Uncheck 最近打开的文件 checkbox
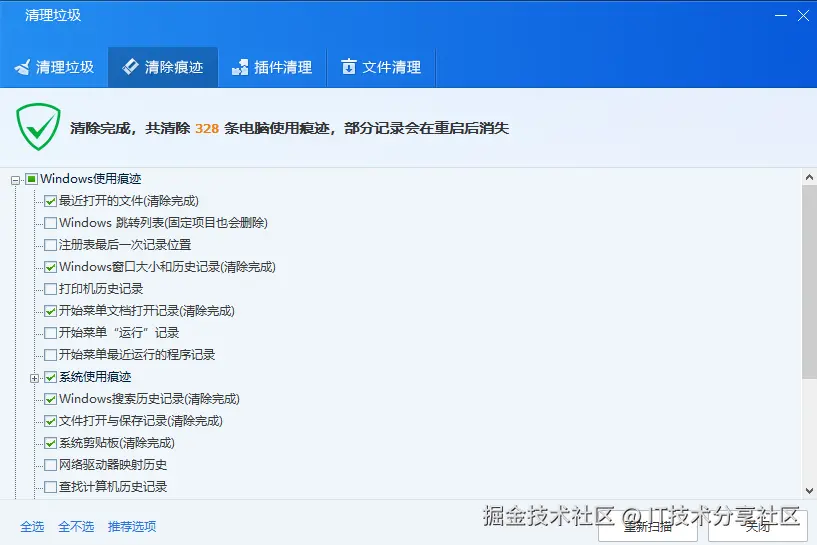Viewport: 817px width, 545px height. click(x=51, y=201)
